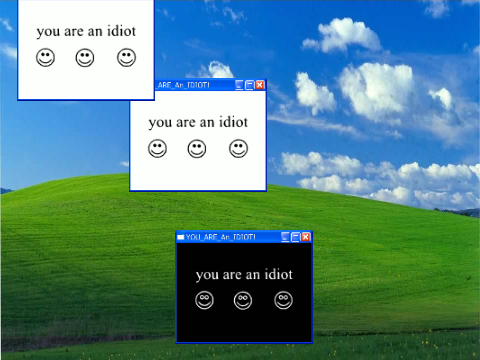Close the black YOU_ARE_An_IDIOT window
Screen dimensions: 480x360
click(x=306, y=237)
